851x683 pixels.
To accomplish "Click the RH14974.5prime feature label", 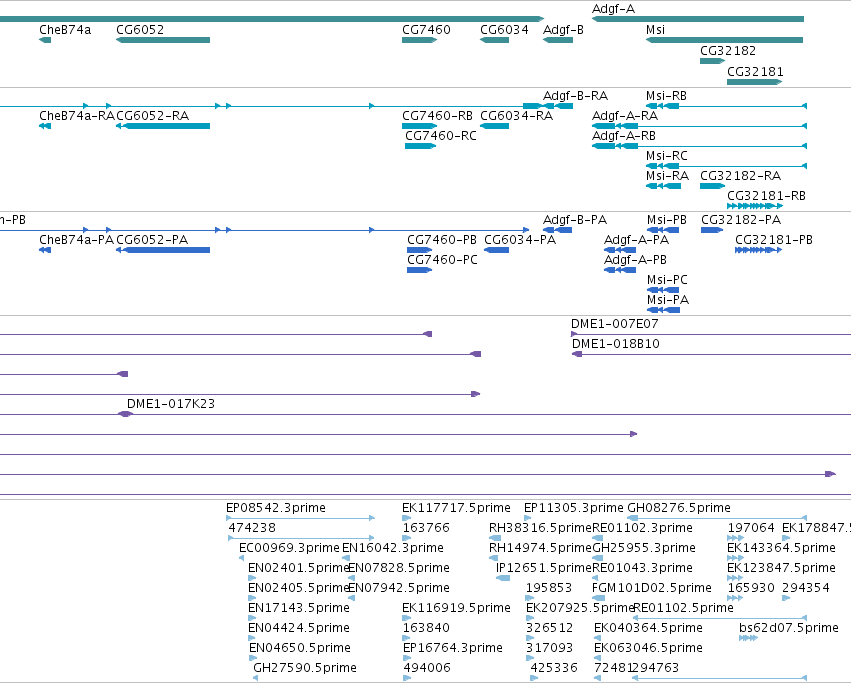I will (x=540, y=548).
